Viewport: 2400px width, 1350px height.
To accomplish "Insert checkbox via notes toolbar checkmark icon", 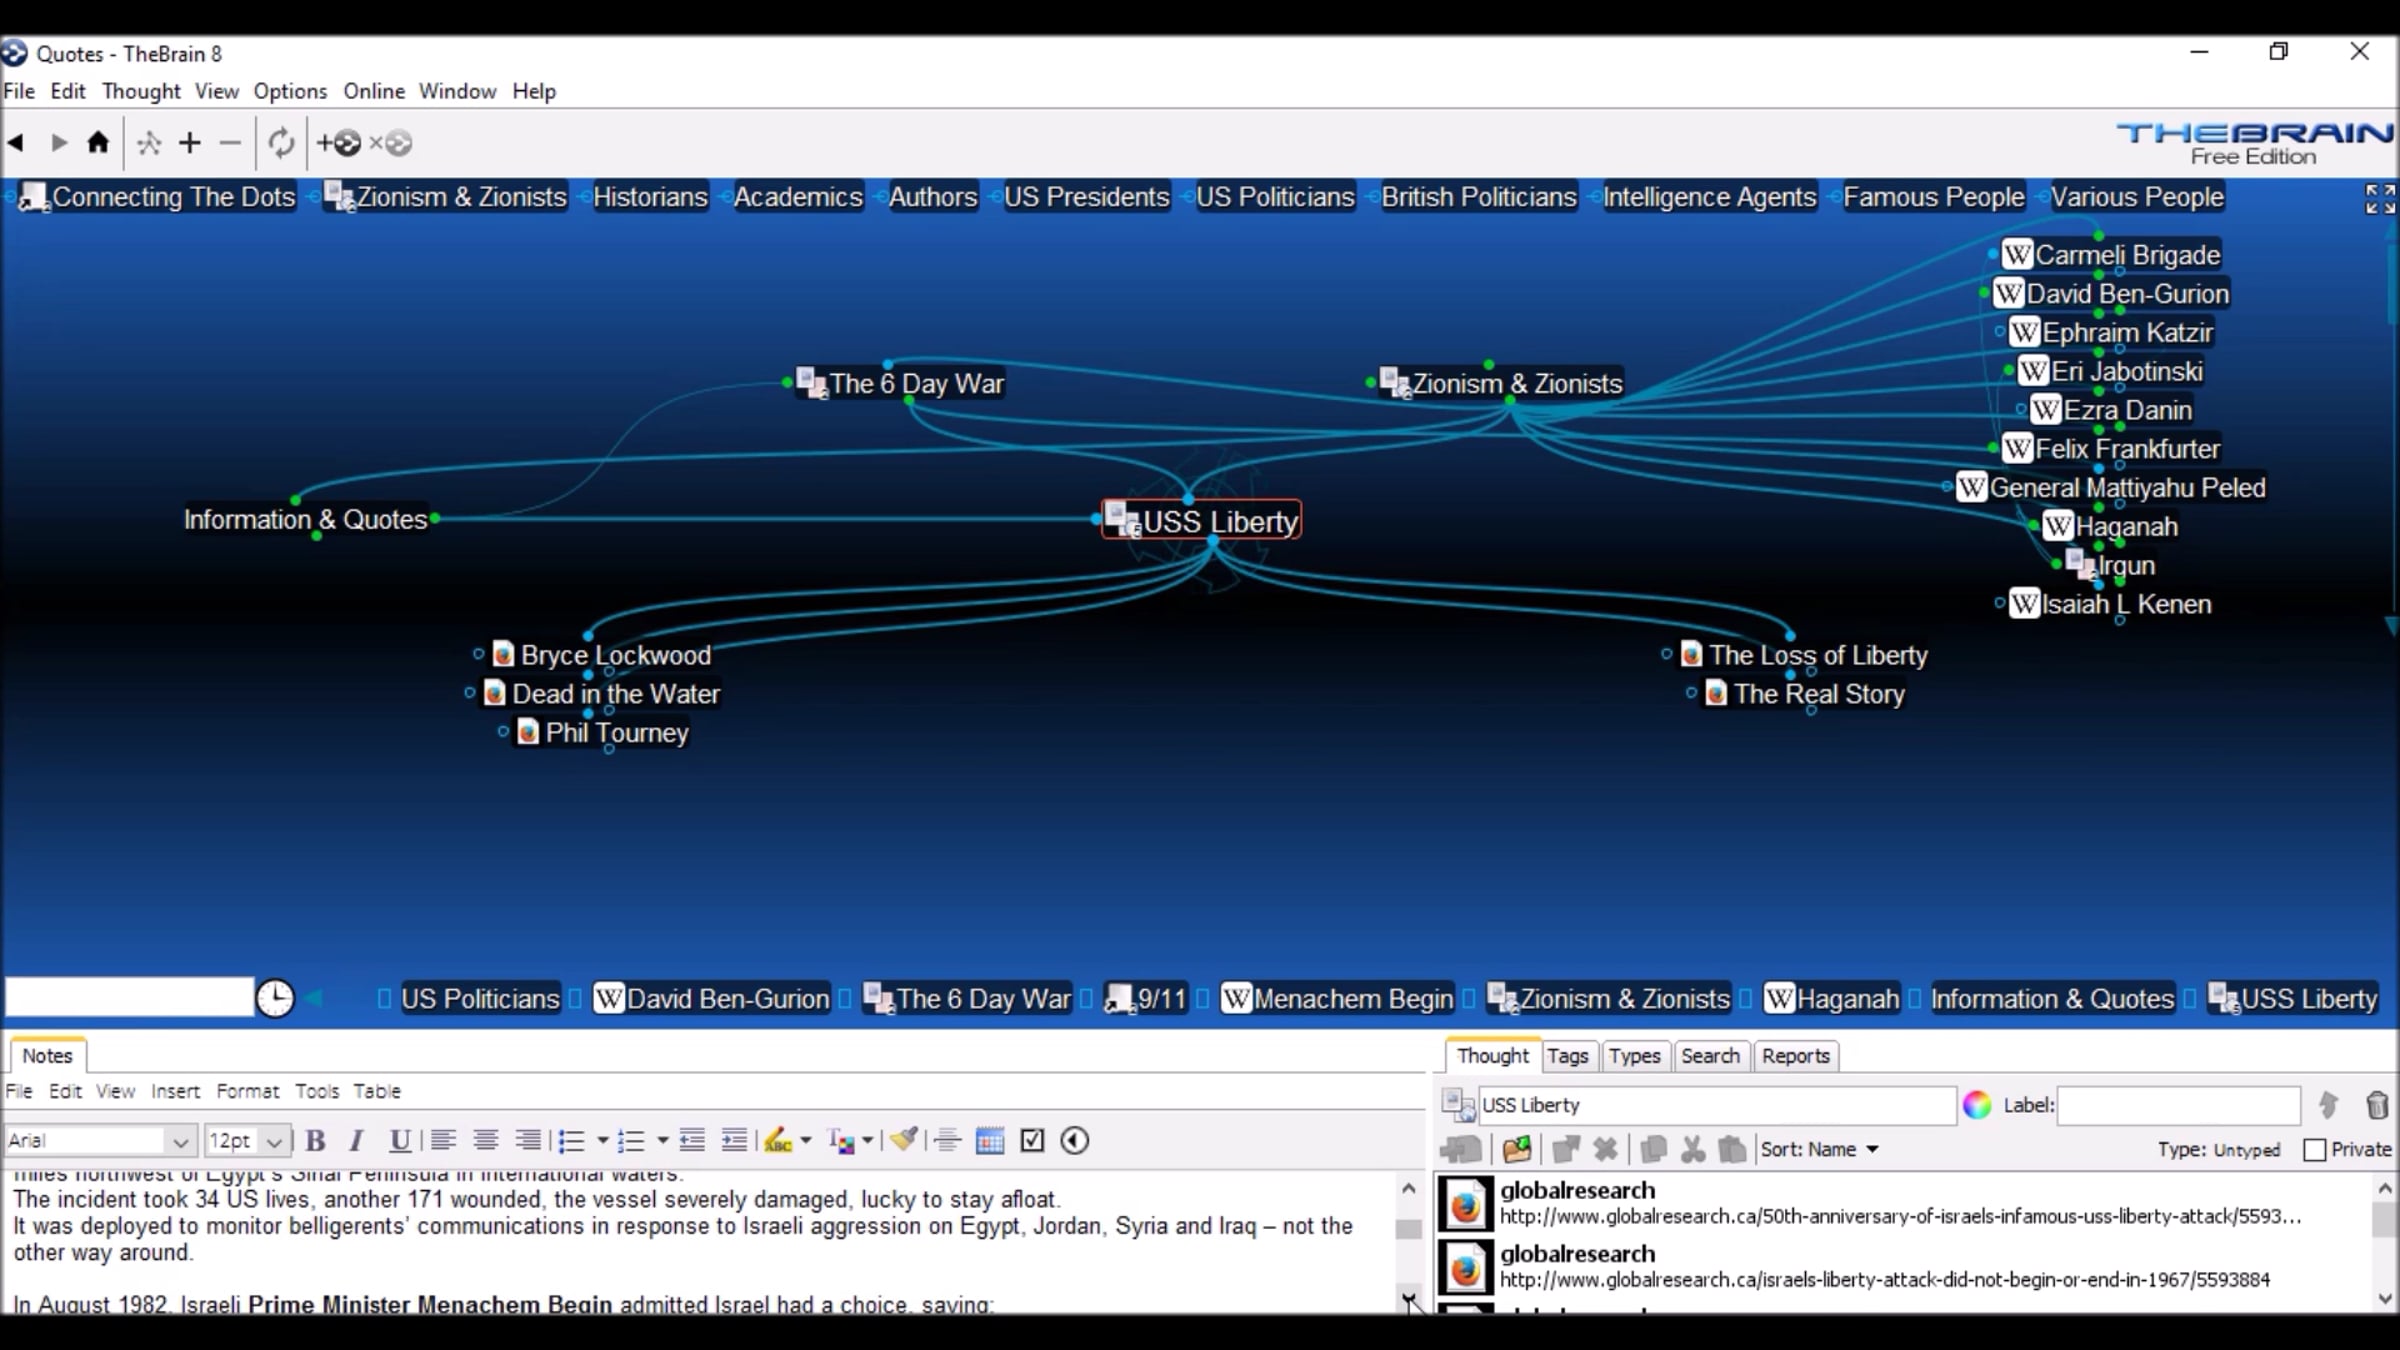I will tap(1032, 1140).
